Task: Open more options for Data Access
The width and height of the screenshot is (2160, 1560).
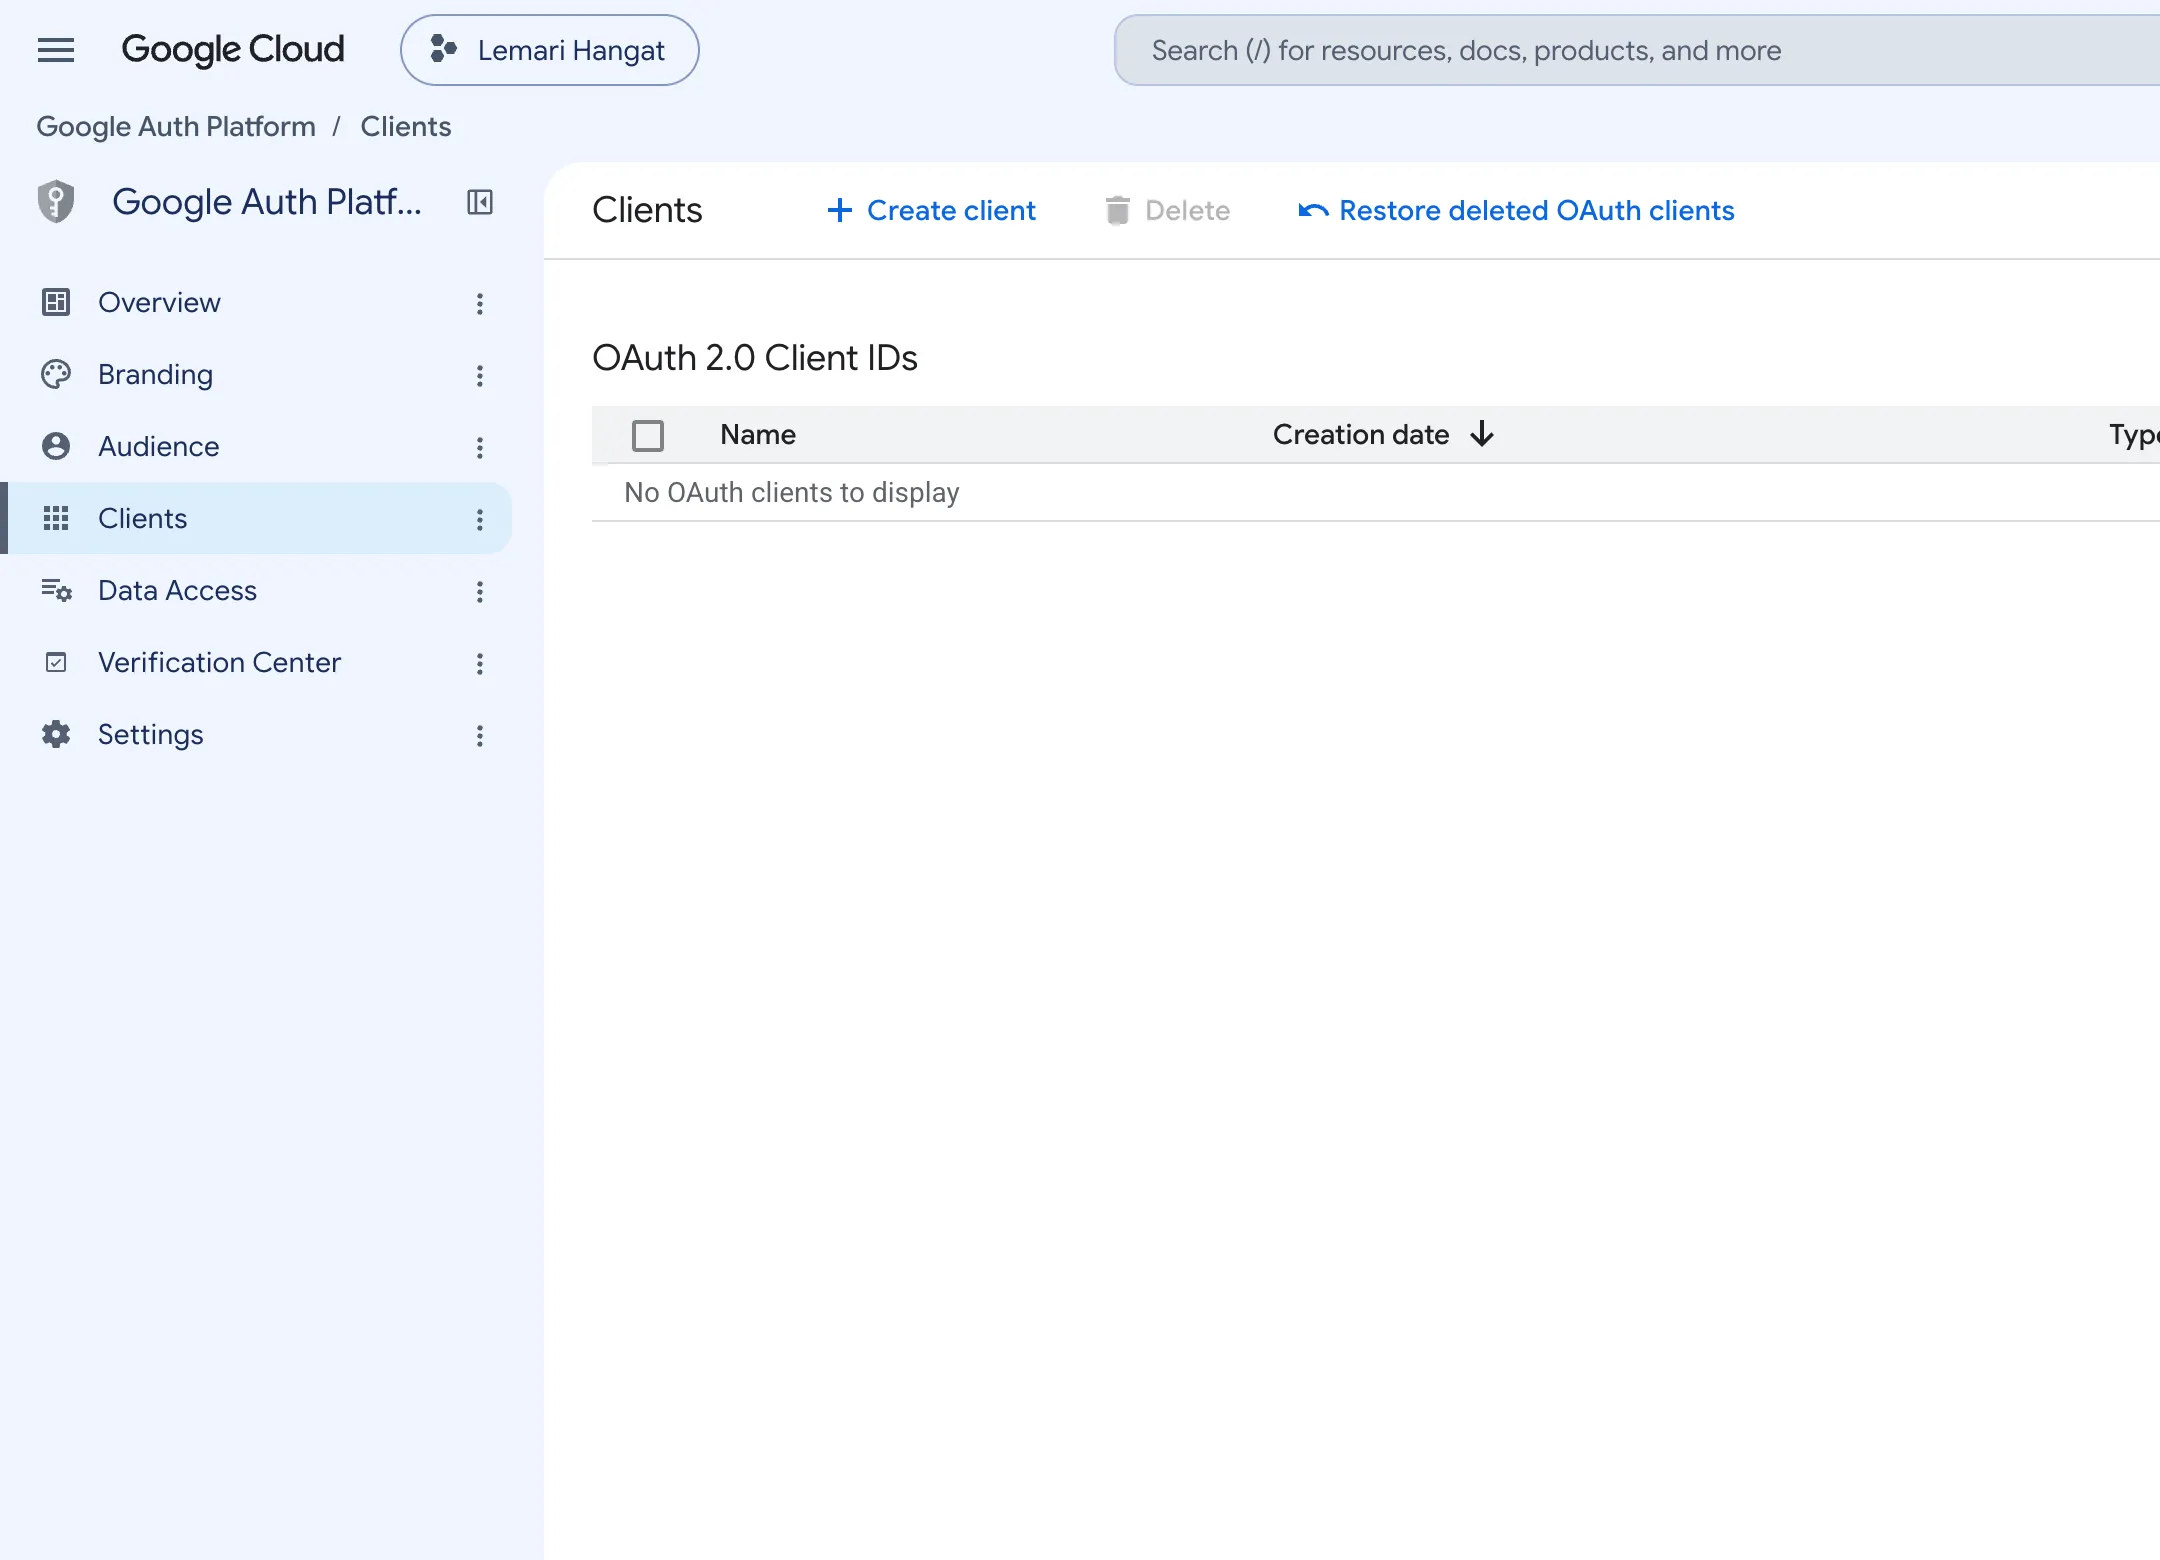Action: 480,591
